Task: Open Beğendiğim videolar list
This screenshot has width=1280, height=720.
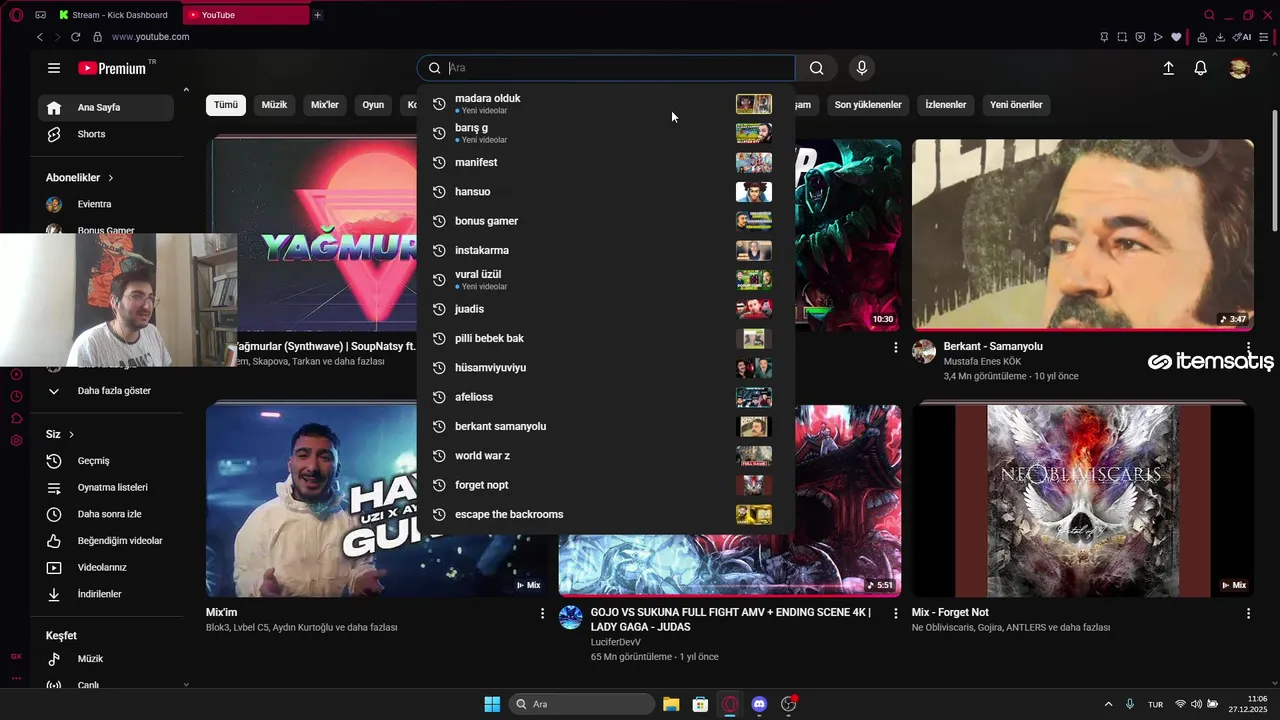Action: (x=106, y=541)
